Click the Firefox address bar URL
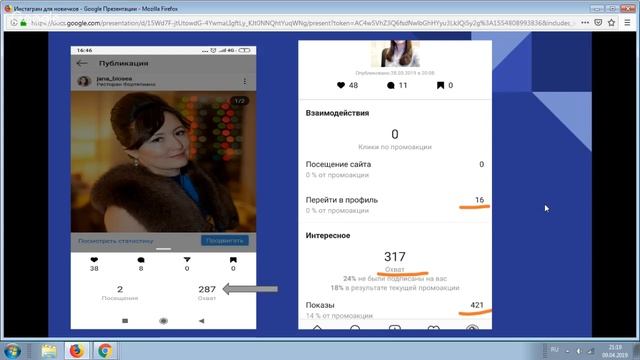640x360 pixels. 302,23
